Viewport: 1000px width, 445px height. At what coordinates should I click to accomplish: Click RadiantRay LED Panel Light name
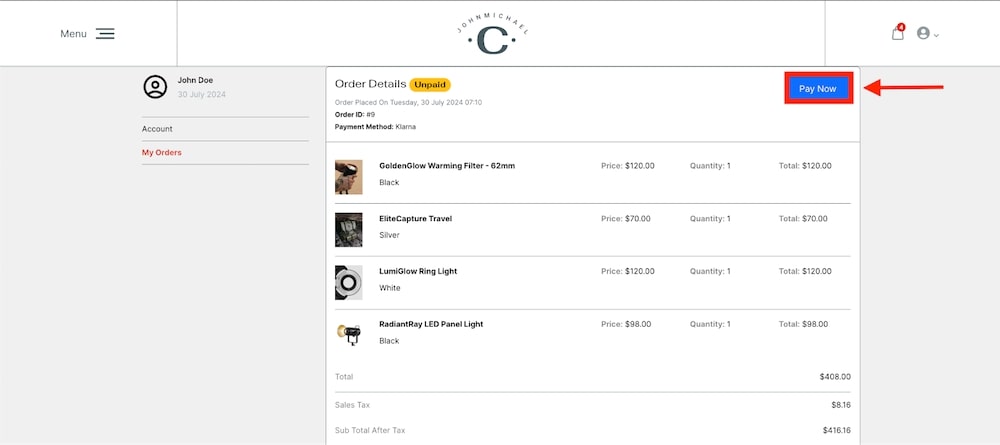[x=431, y=324]
